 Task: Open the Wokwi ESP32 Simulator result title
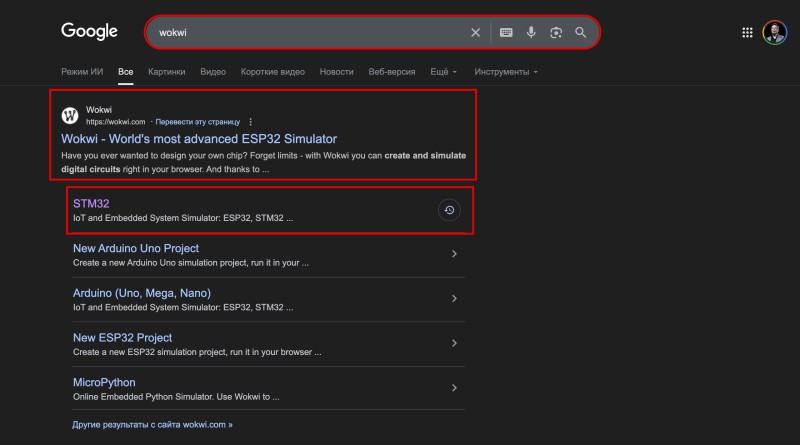pos(199,139)
